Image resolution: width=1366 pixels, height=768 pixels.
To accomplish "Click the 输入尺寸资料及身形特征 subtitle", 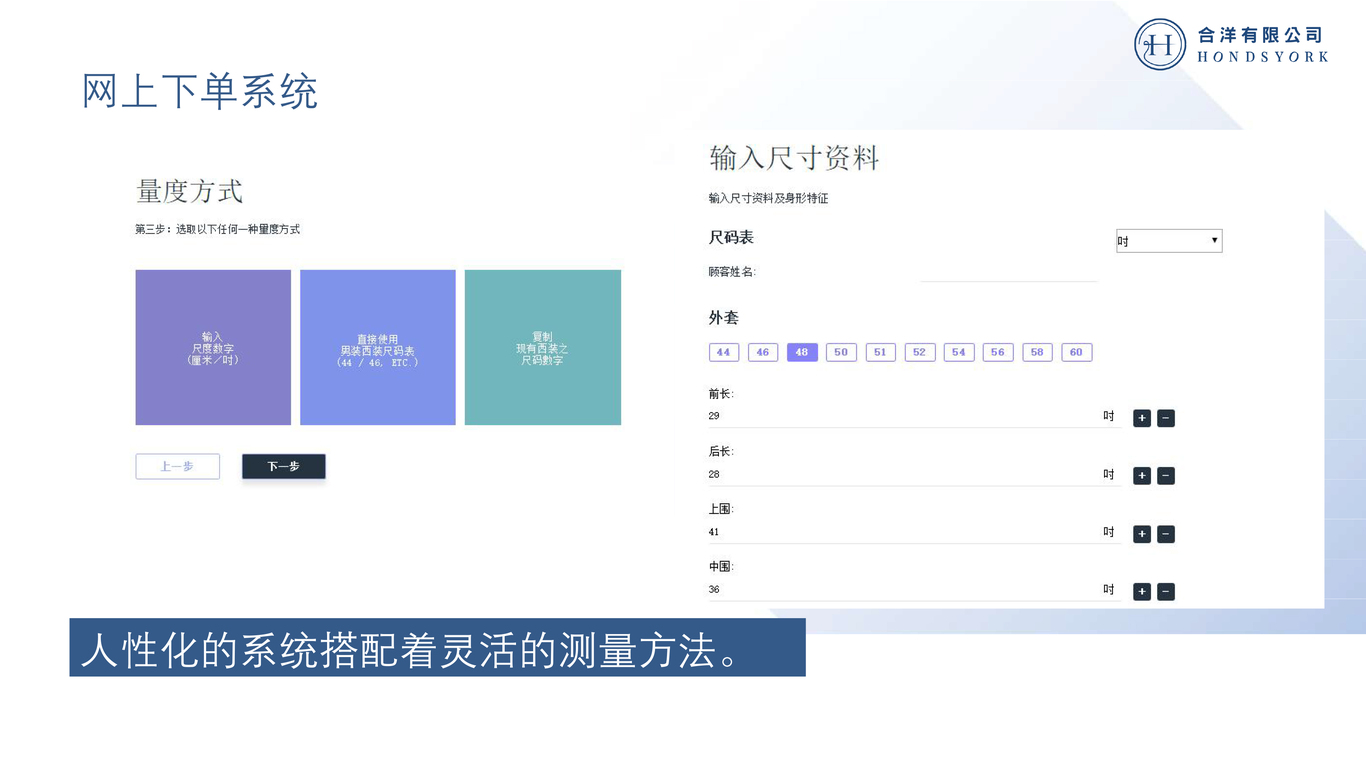I will pyautogui.click(x=768, y=198).
